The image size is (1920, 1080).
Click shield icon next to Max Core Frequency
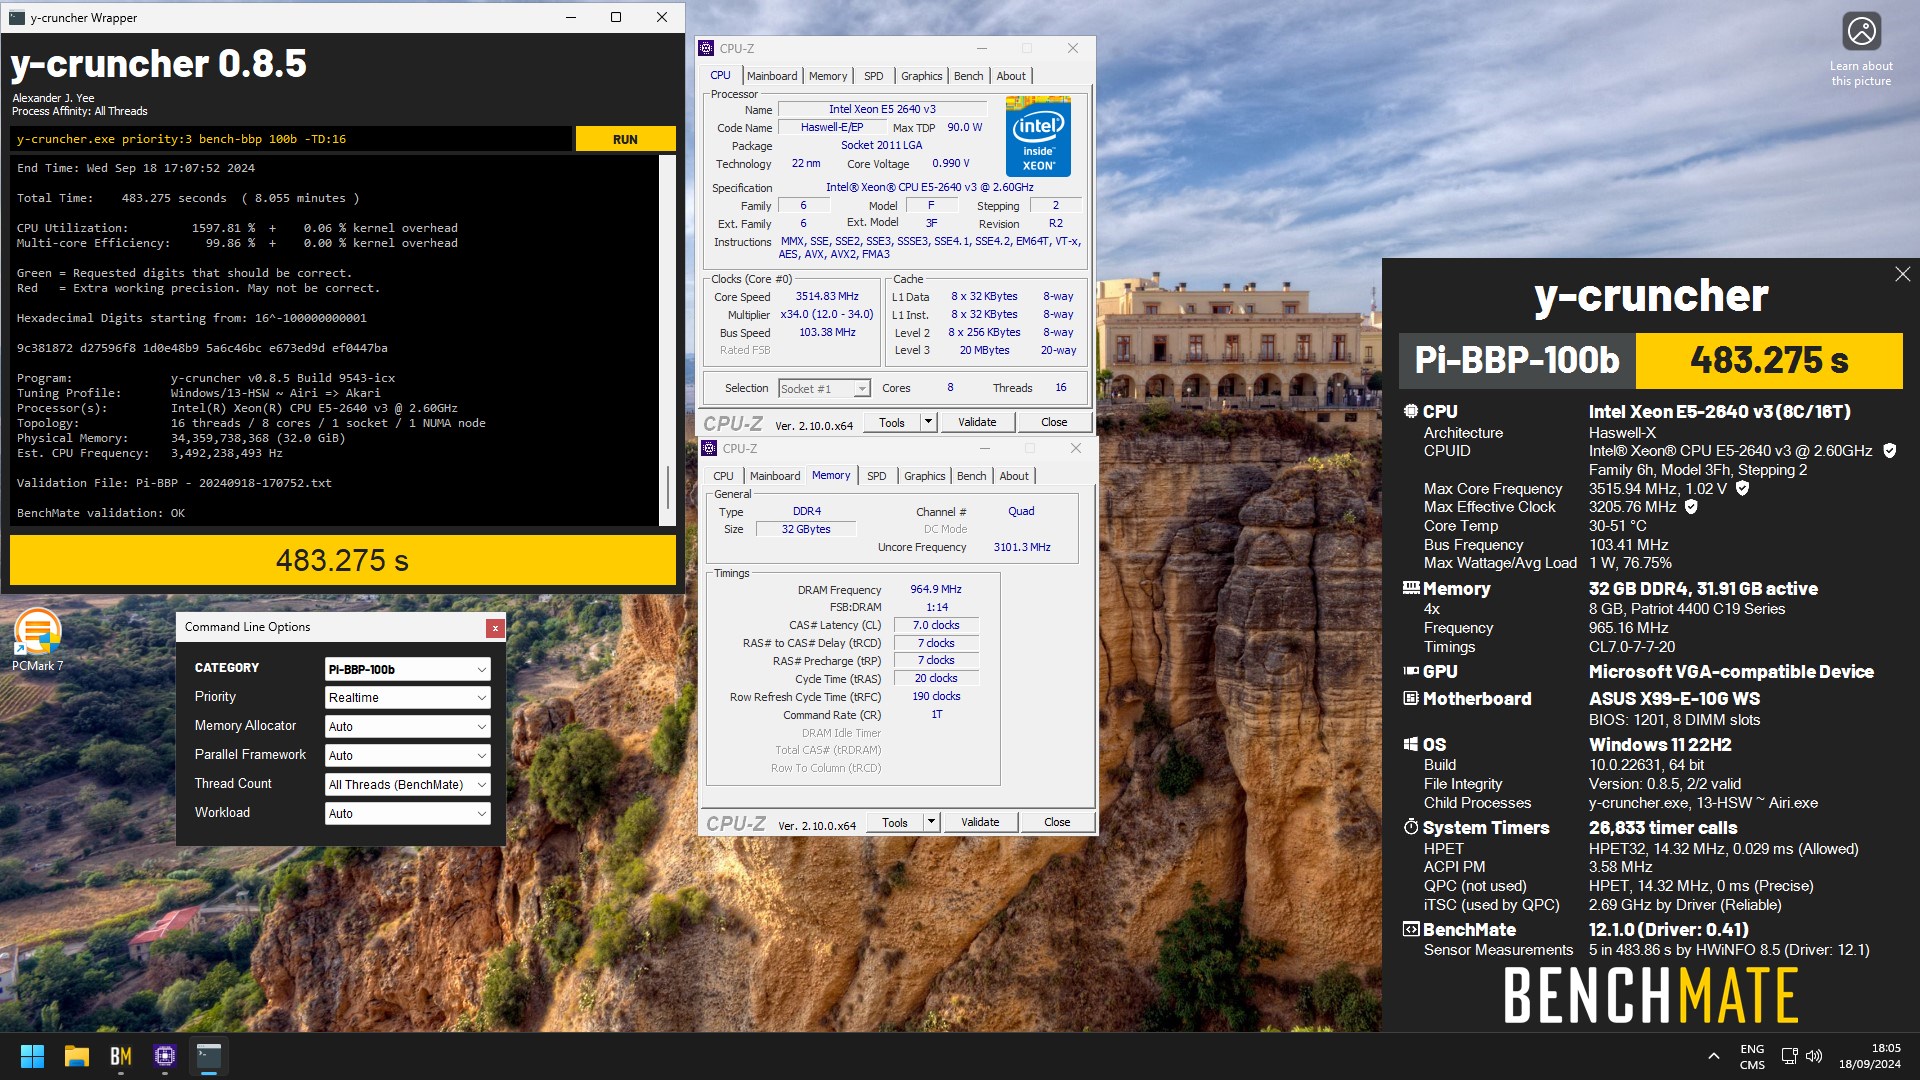click(x=1742, y=488)
